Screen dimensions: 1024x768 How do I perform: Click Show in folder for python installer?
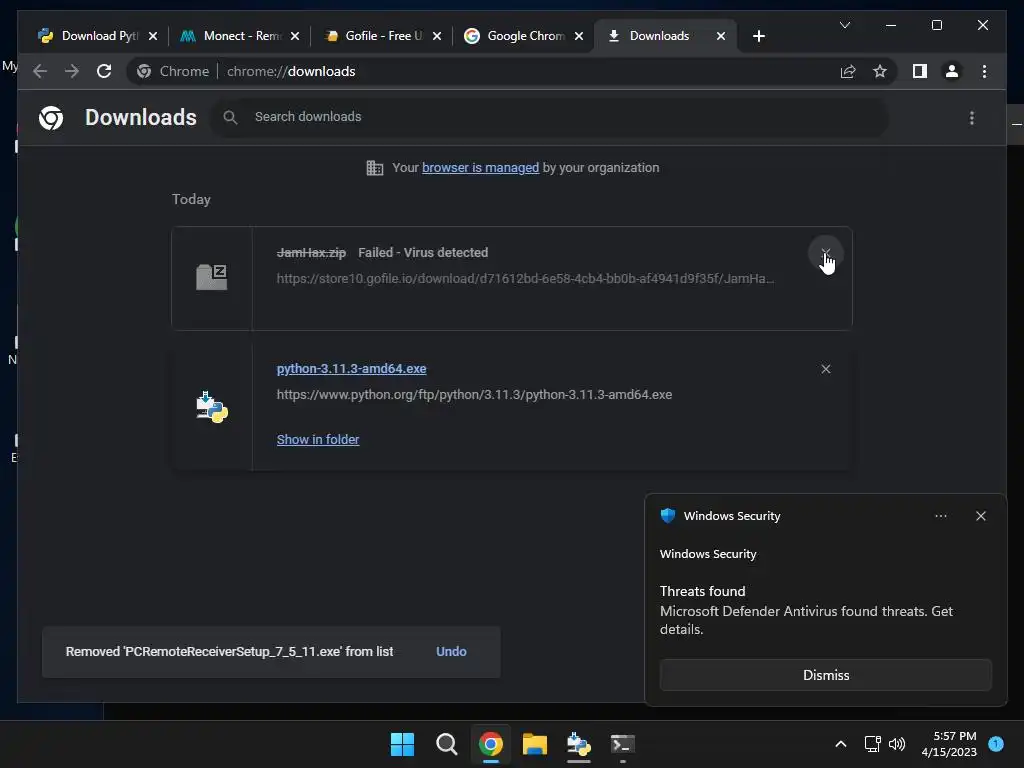(318, 440)
